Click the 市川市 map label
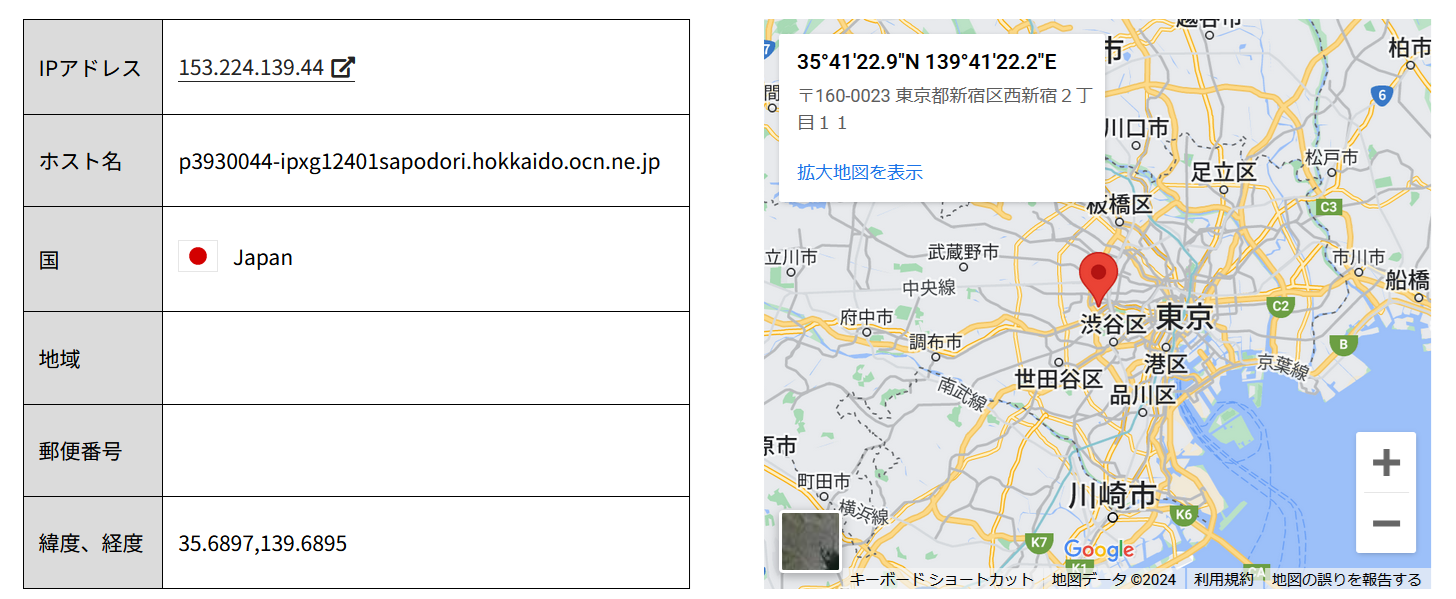This screenshot has height=599, width=1456. (1359, 256)
